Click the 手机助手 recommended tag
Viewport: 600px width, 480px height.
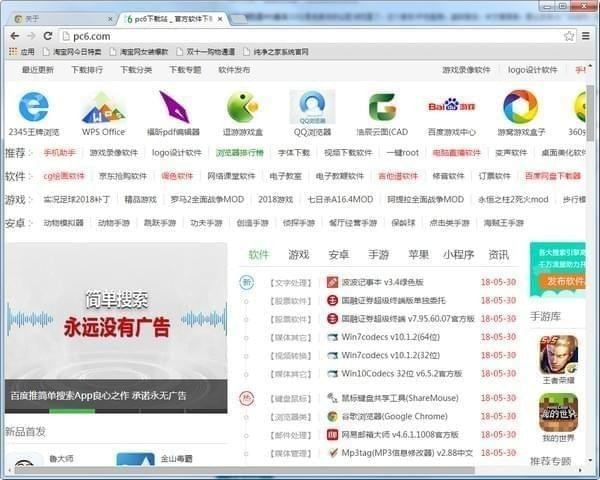click(59, 153)
